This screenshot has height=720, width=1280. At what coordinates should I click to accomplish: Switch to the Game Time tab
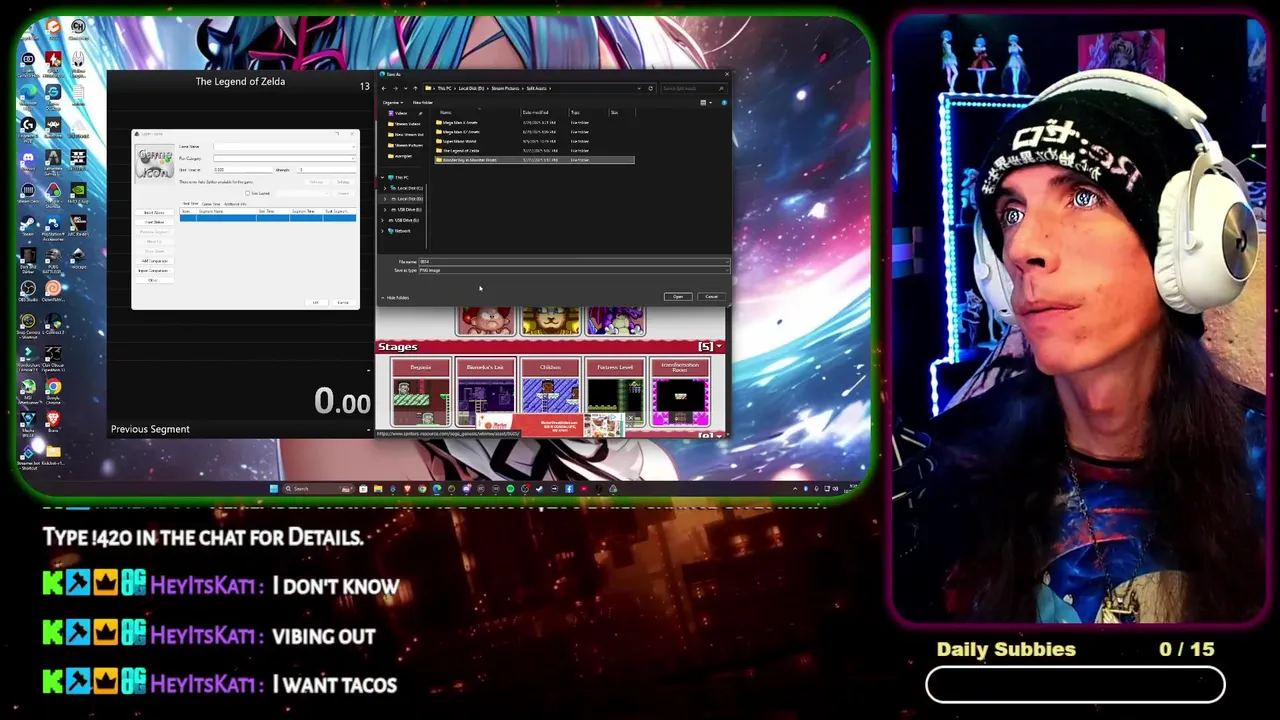(x=211, y=204)
